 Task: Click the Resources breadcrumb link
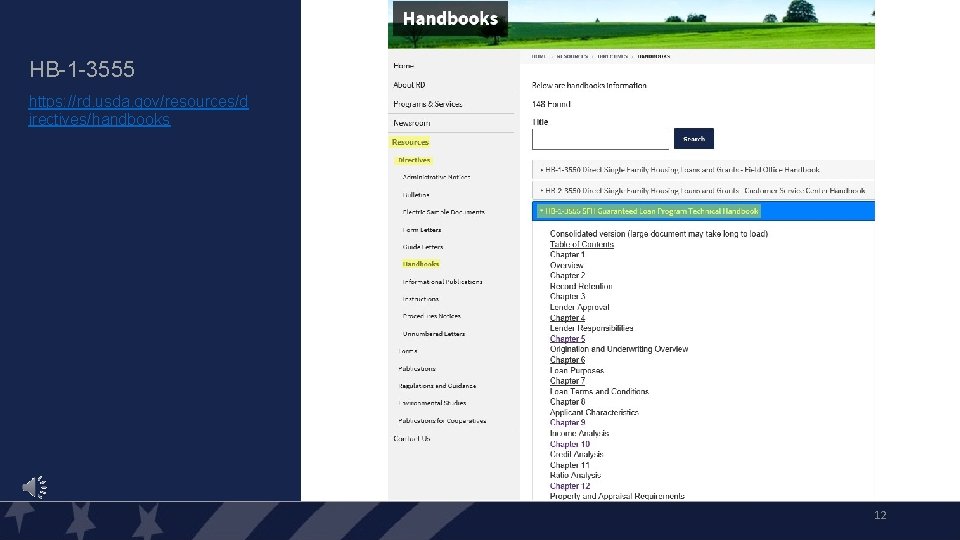tap(572, 56)
